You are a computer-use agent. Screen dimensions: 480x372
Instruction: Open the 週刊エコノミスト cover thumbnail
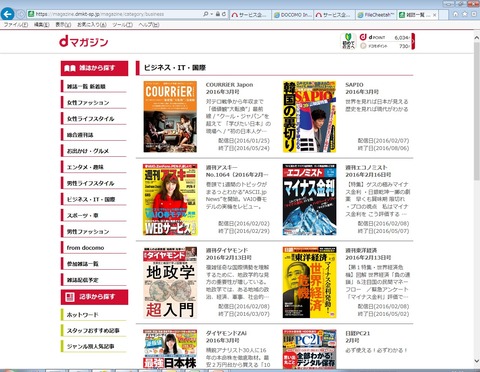pyautogui.click(x=309, y=199)
